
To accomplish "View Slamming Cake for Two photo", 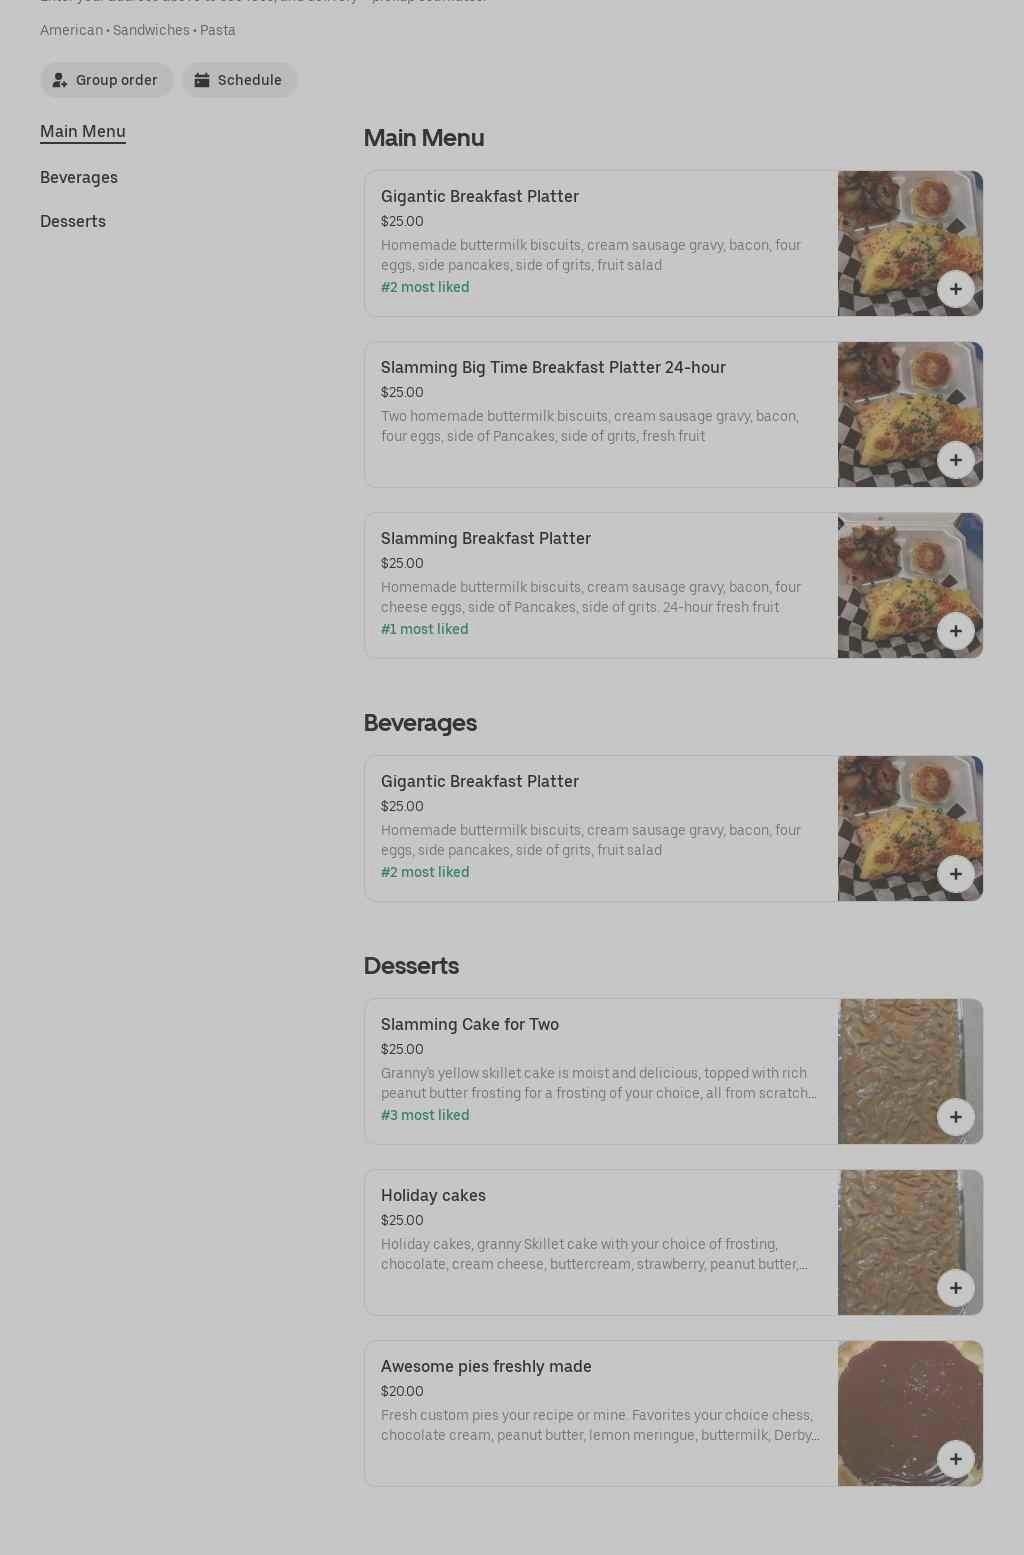I will 910,1071.
